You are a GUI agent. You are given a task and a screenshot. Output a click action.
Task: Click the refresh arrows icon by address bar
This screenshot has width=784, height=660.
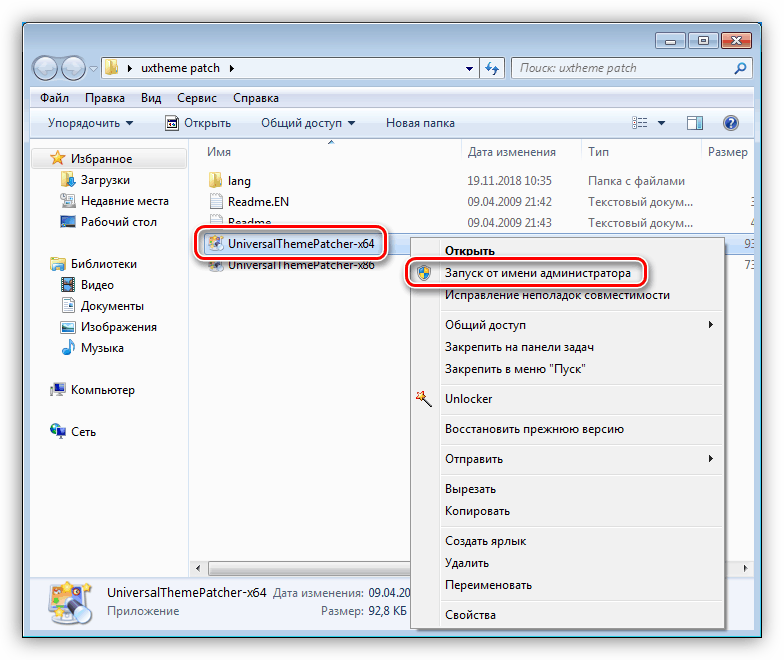click(492, 68)
